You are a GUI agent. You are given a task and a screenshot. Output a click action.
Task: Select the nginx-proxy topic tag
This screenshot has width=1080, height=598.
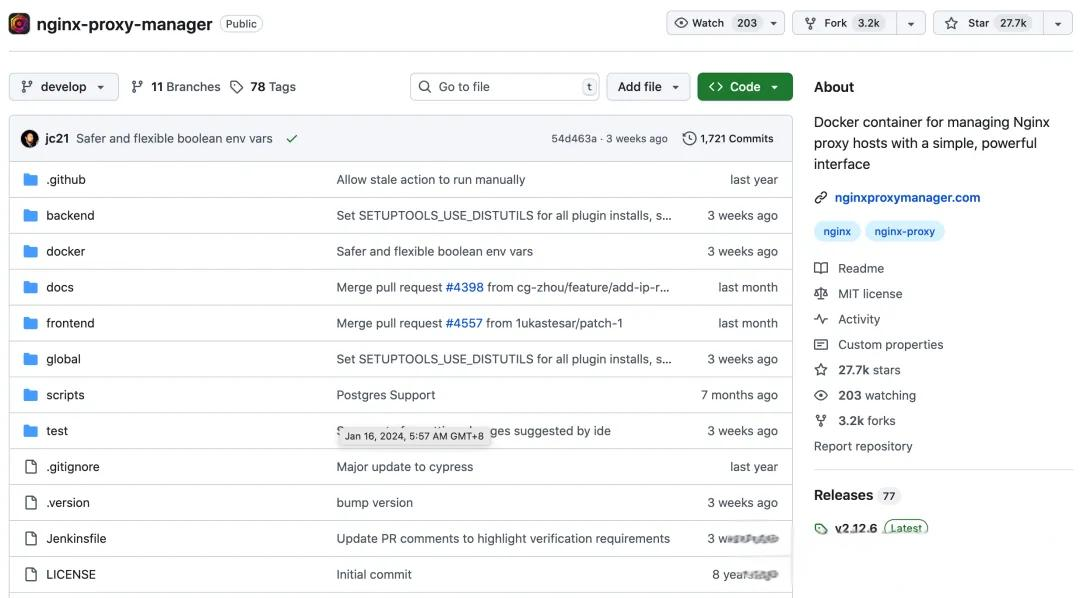coord(904,231)
